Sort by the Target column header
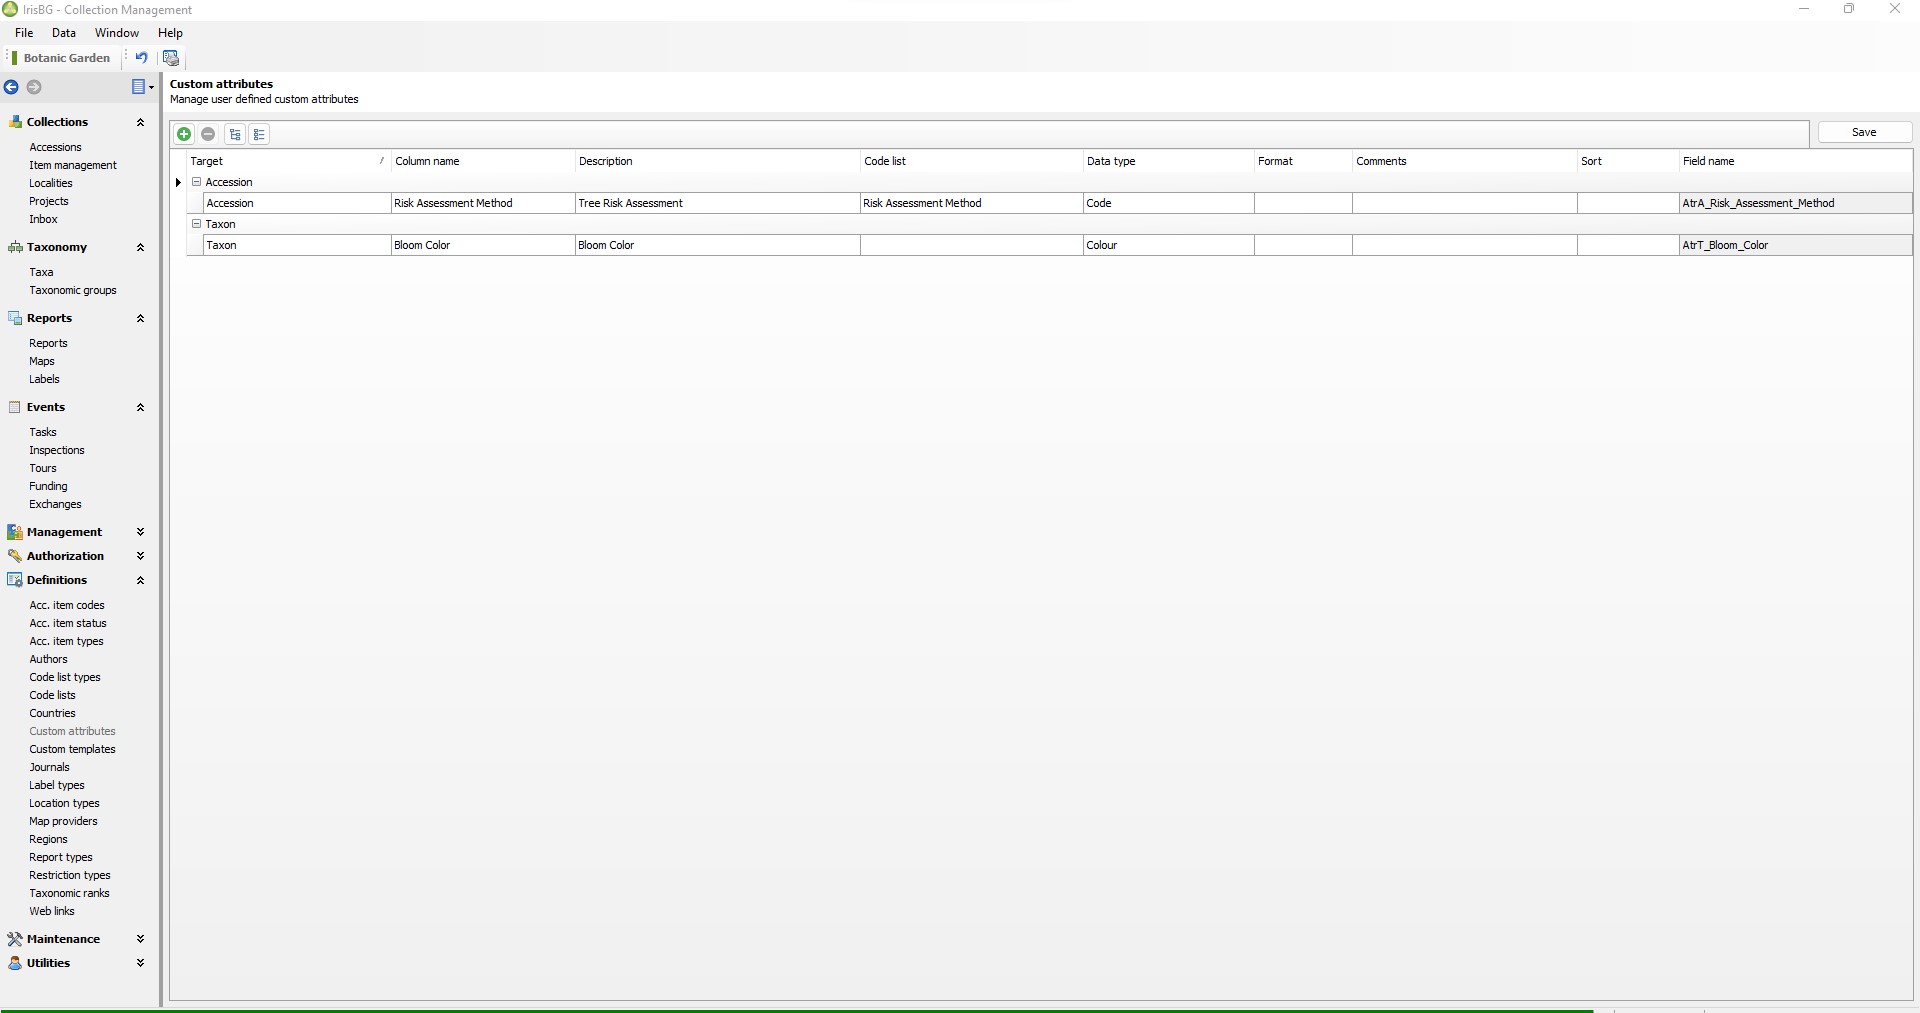The width and height of the screenshot is (1920, 1013). tap(288, 161)
